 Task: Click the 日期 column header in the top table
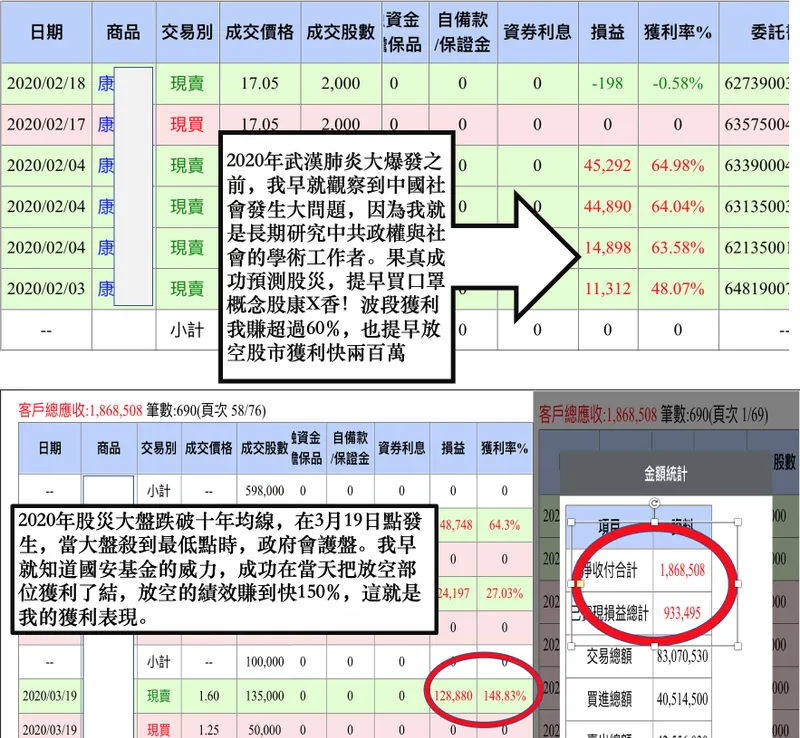[46, 32]
